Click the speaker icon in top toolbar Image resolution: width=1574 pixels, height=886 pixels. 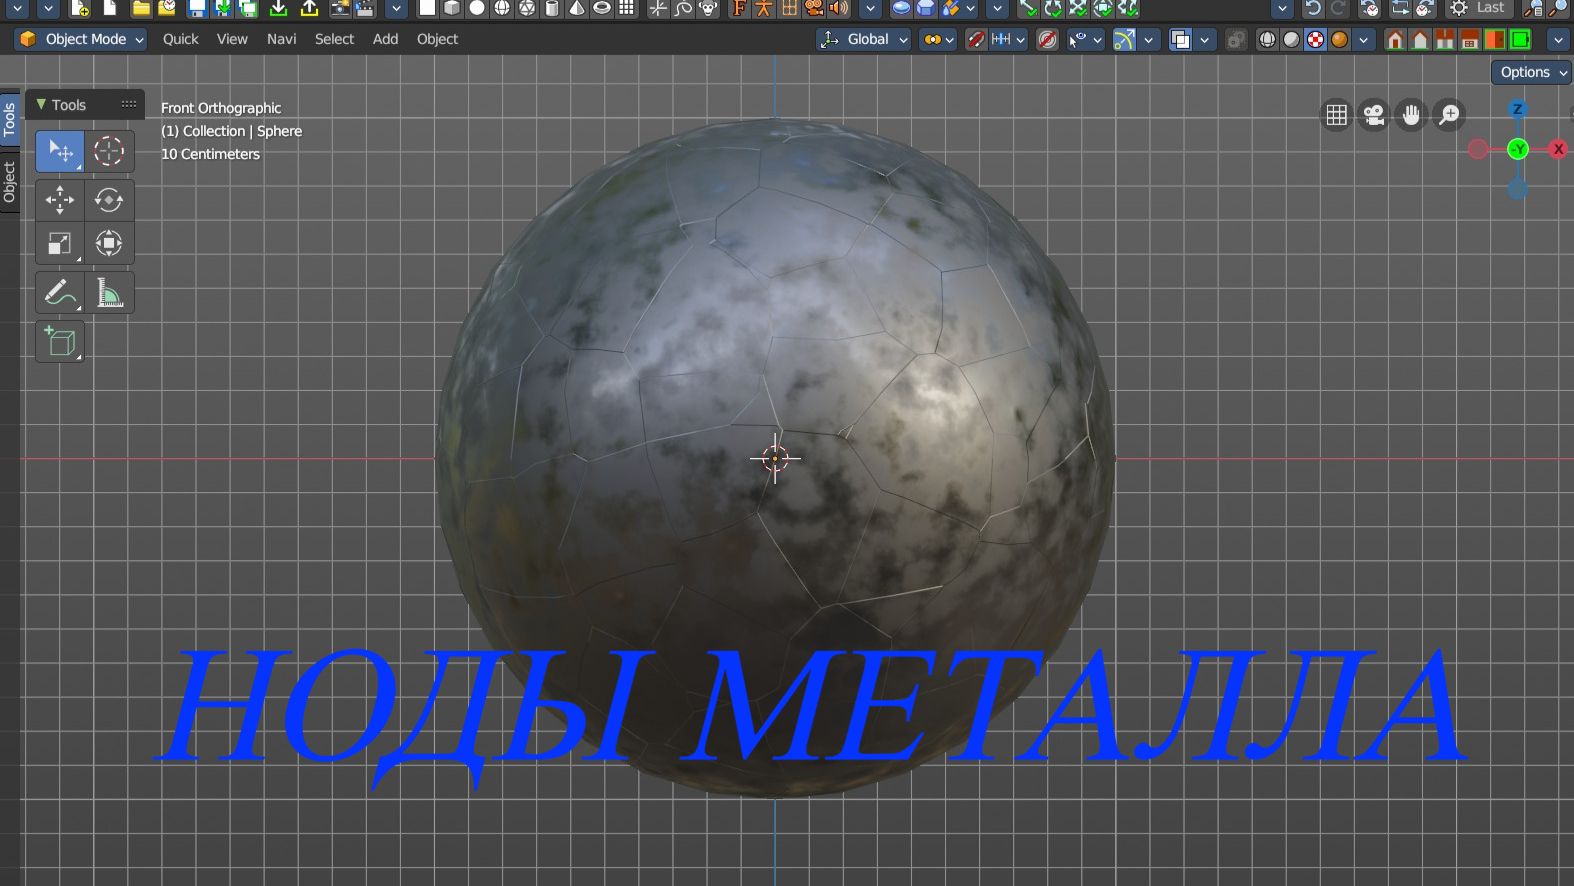tap(839, 8)
